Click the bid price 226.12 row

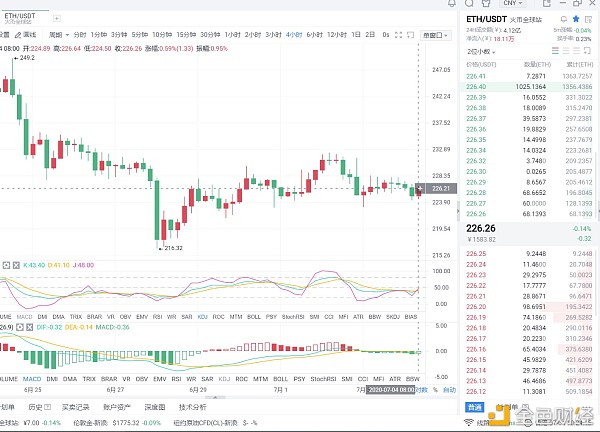[x=529, y=392]
